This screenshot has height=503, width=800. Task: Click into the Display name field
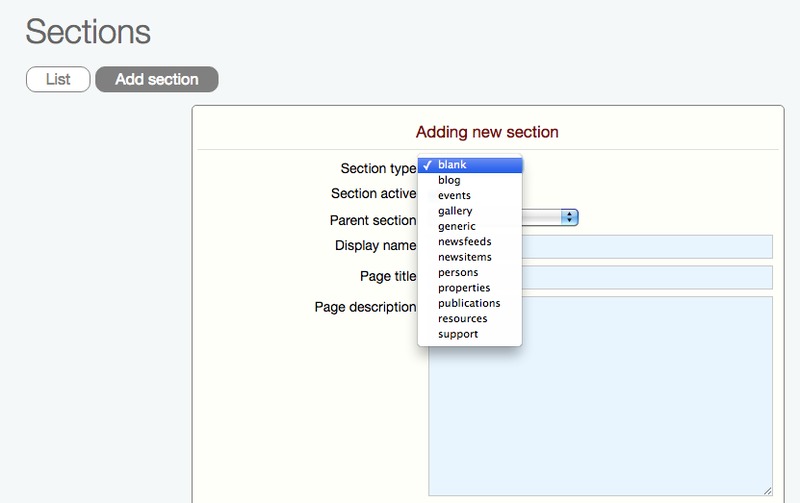[x=646, y=247]
